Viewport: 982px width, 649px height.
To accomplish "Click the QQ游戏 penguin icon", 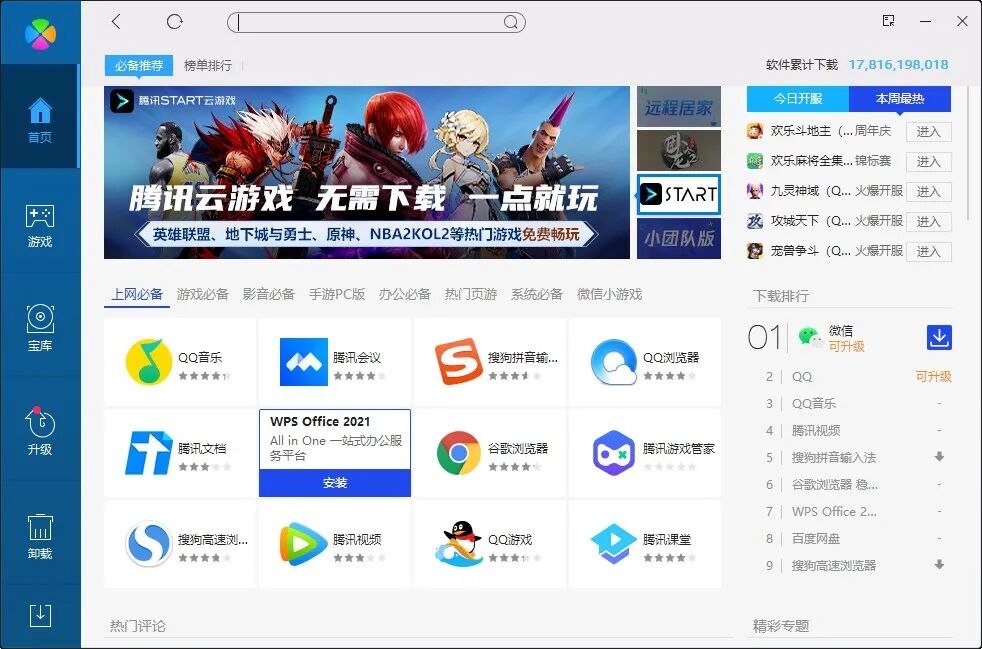I will click(458, 544).
